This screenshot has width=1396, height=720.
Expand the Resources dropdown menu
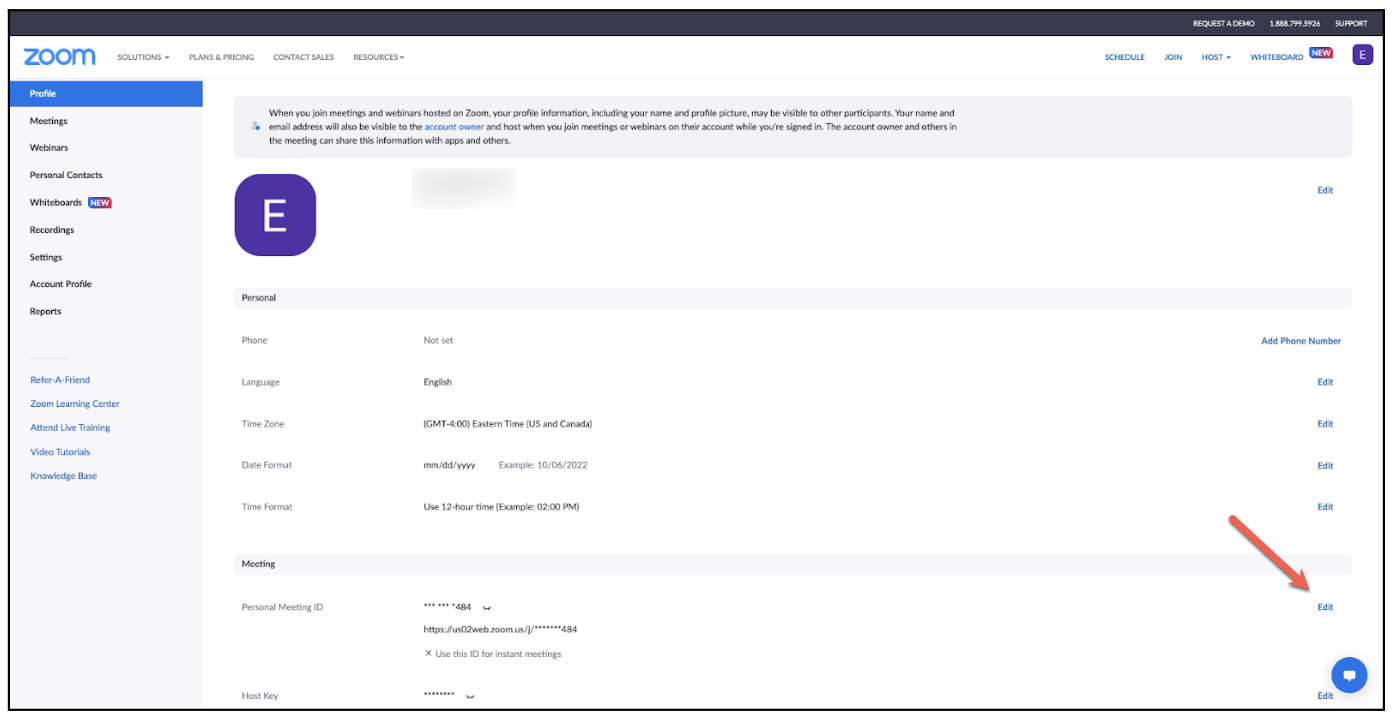point(378,58)
